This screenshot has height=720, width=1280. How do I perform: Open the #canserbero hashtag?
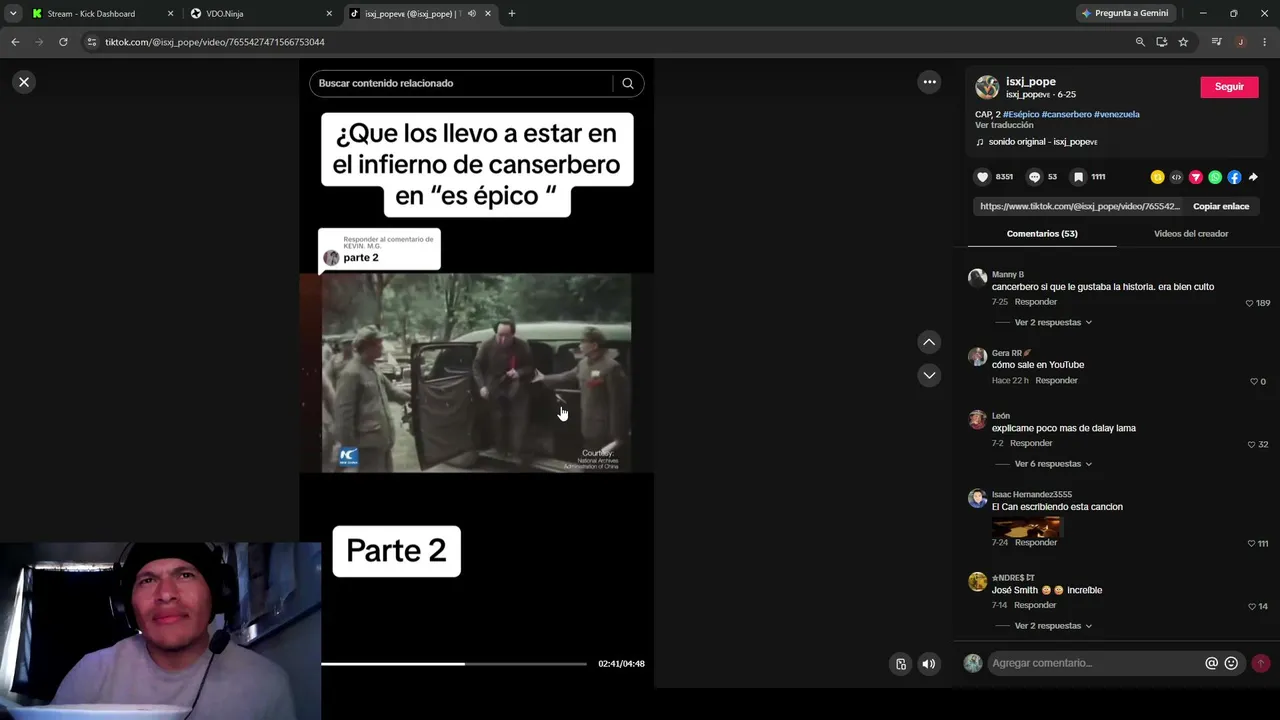point(1066,114)
